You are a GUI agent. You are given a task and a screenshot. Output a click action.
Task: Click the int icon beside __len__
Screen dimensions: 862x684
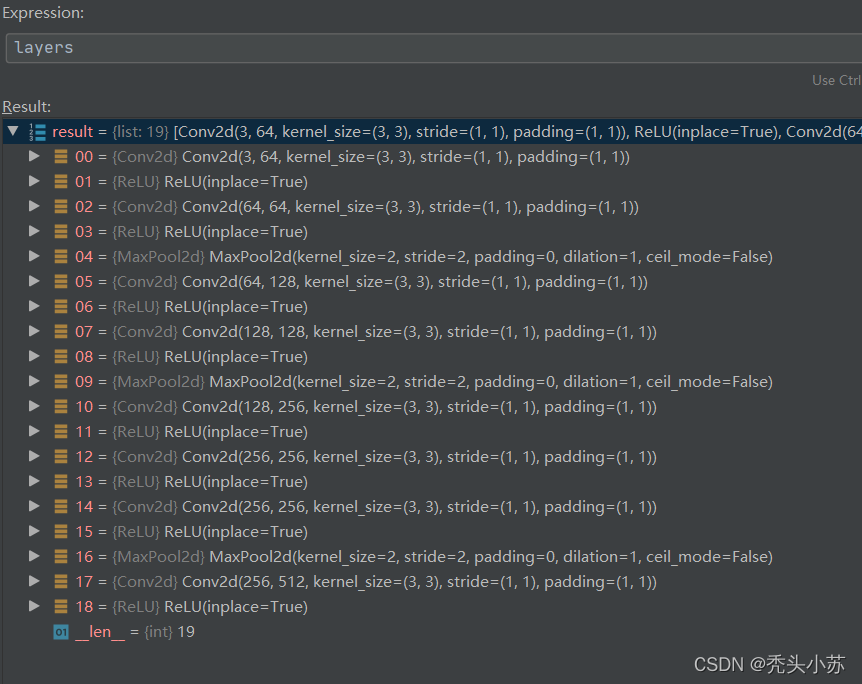61,632
